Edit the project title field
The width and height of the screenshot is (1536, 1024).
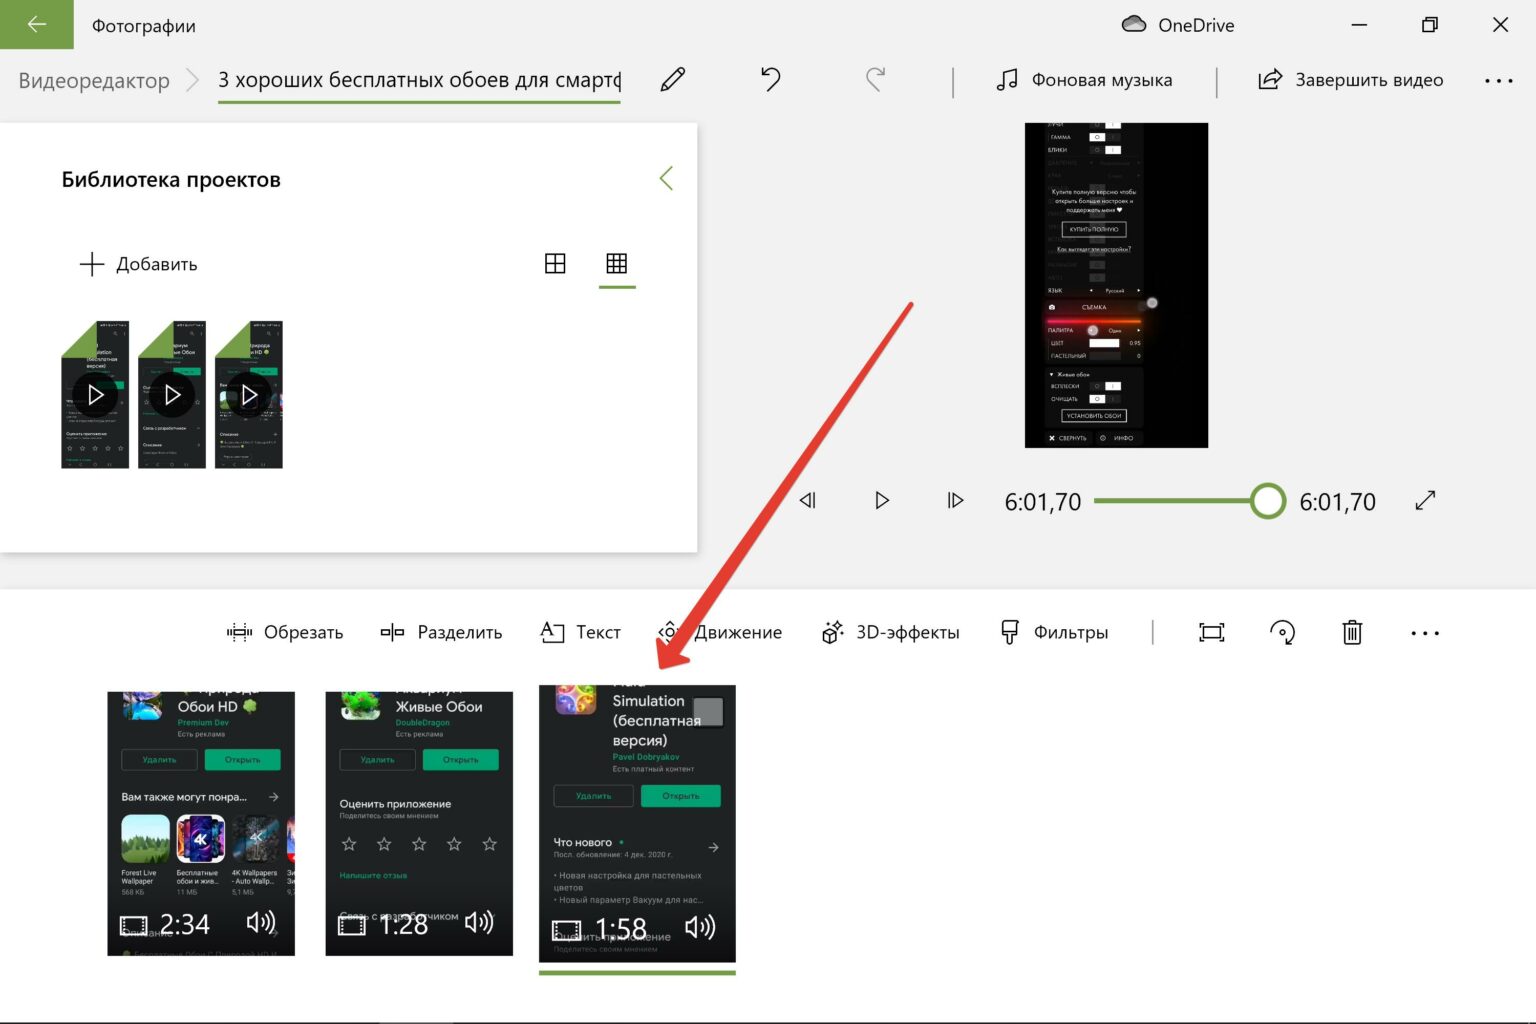419,80
